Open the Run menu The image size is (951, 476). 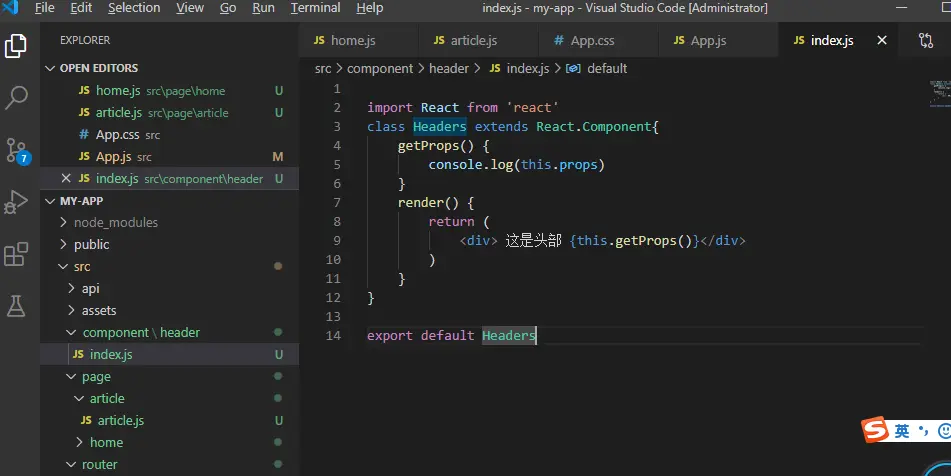click(x=263, y=8)
